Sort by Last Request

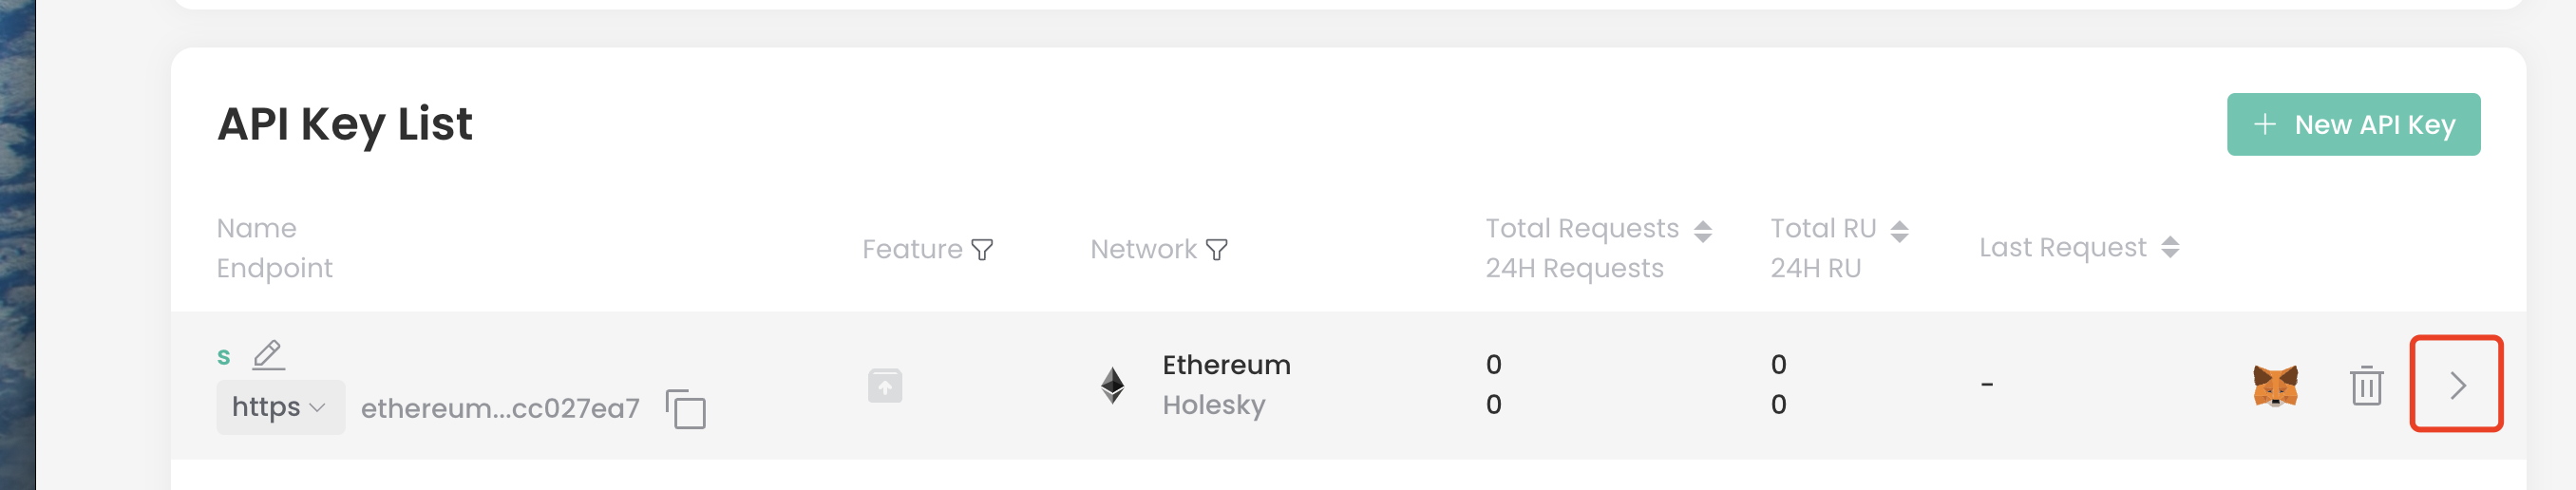(2170, 247)
